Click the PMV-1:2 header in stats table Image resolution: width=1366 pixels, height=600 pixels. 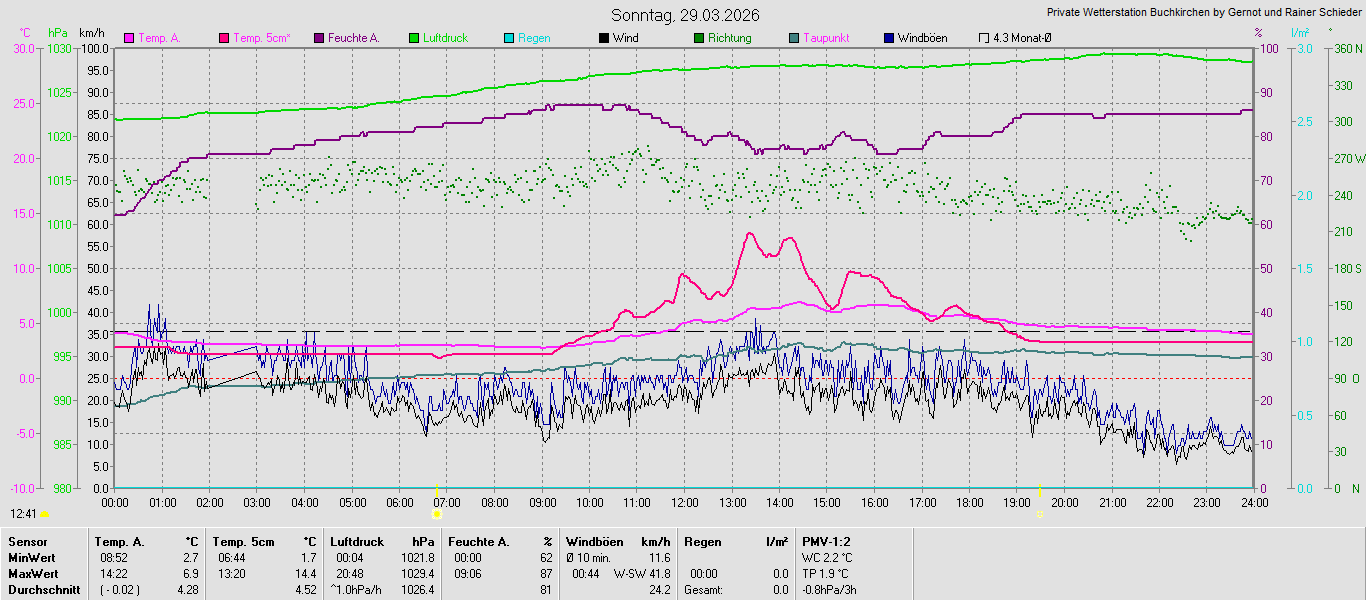(x=826, y=542)
